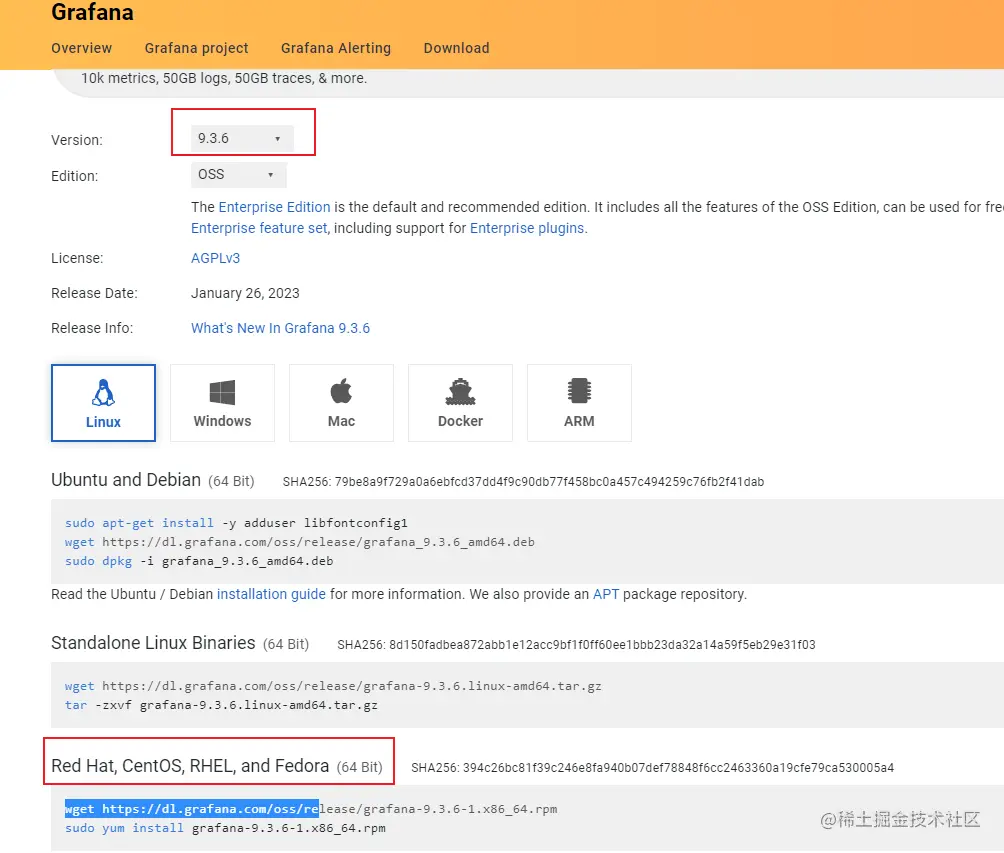Click the wget x86_64.rpm command line
This screenshot has height=853, width=1004.
tap(311, 809)
